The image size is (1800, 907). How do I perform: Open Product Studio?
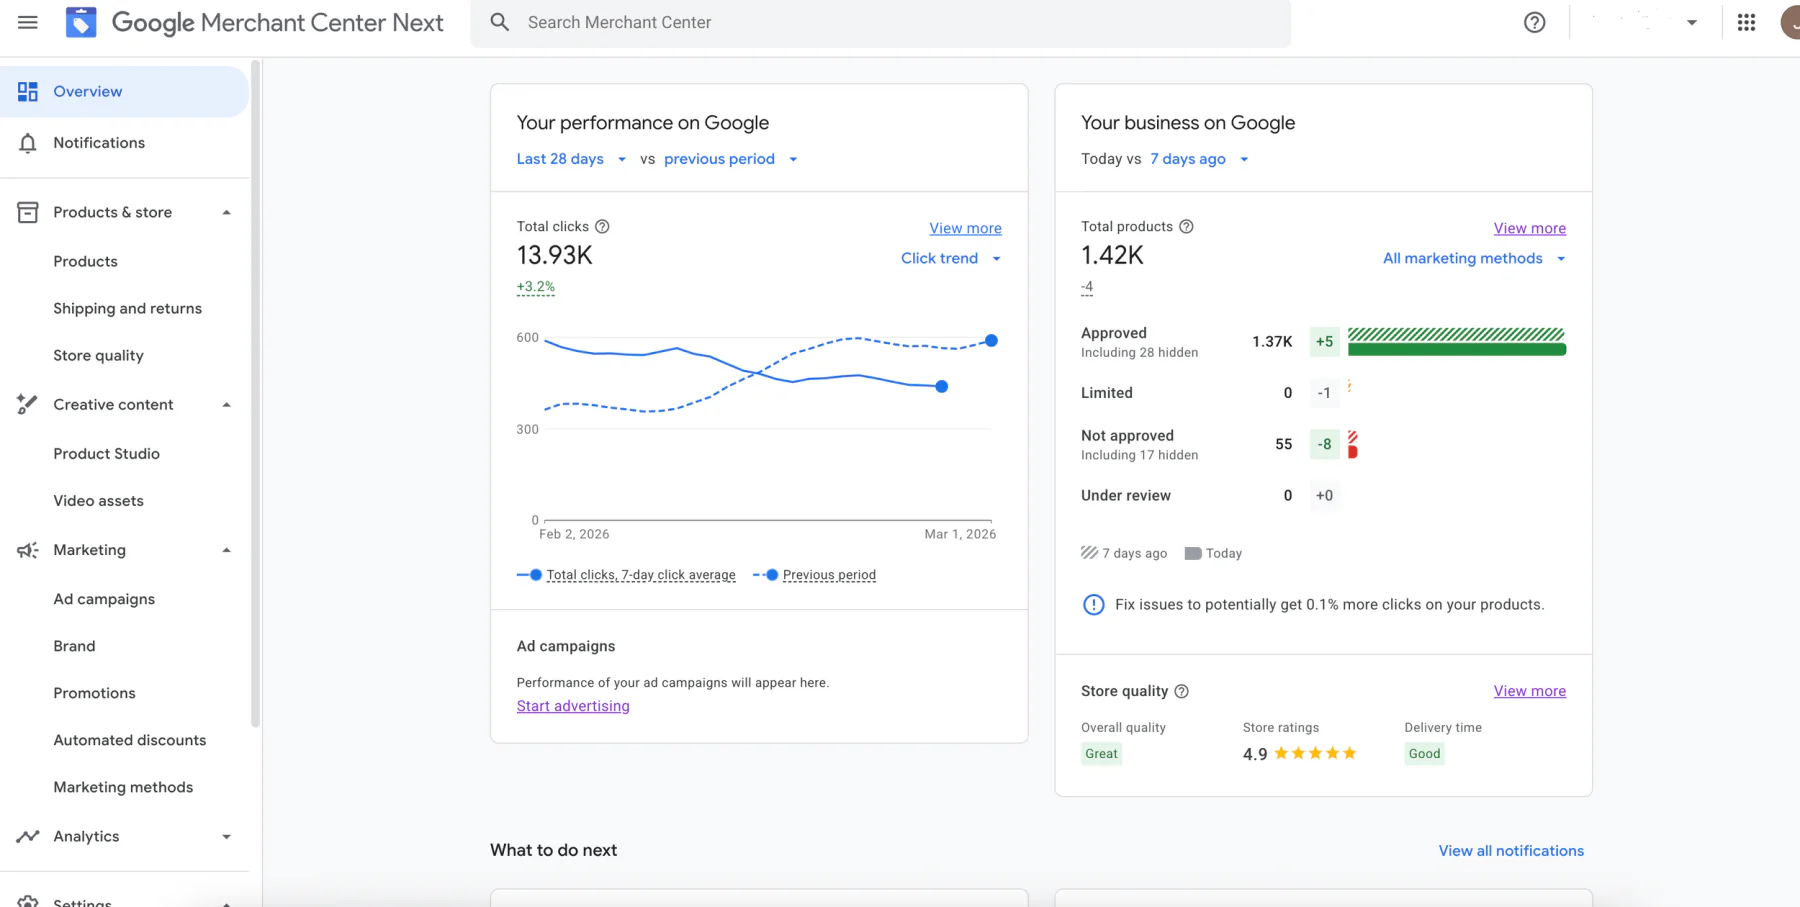click(106, 453)
